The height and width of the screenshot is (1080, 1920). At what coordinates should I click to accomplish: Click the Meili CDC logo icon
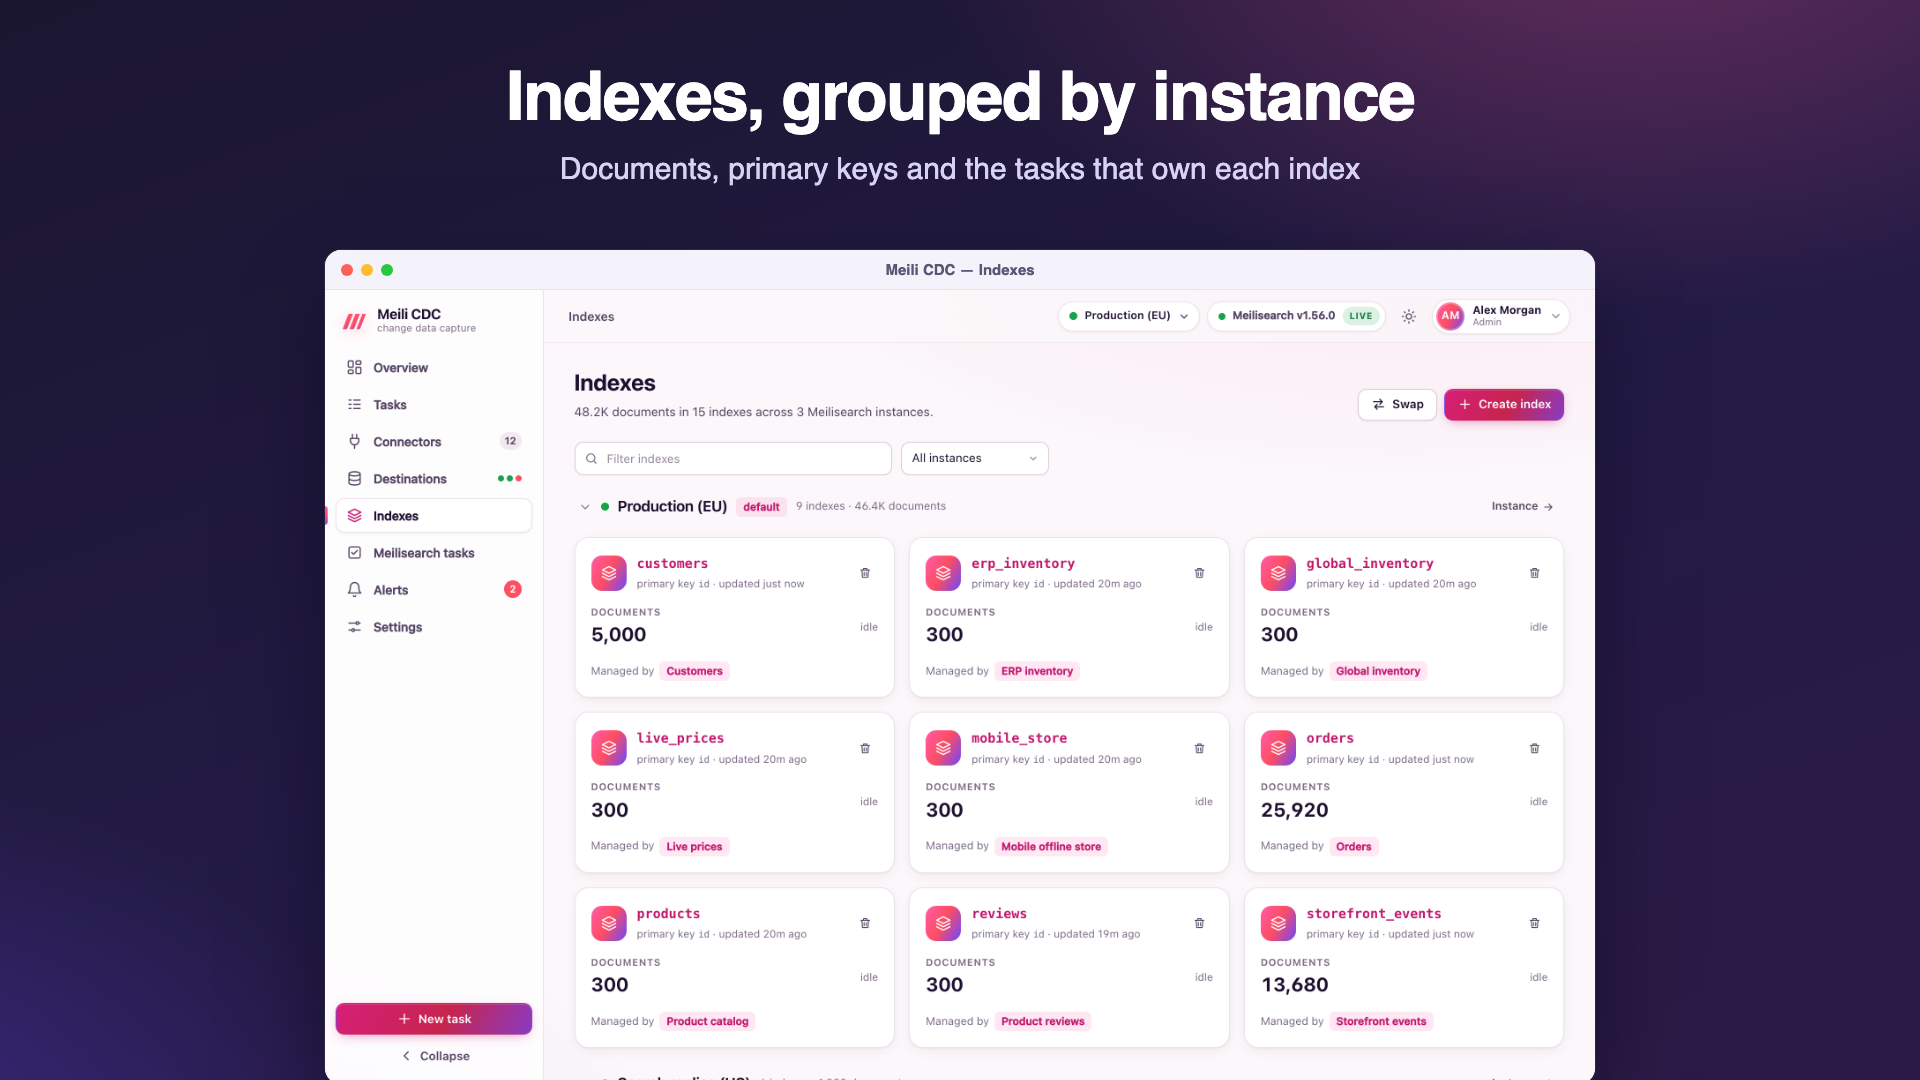click(x=354, y=321)
